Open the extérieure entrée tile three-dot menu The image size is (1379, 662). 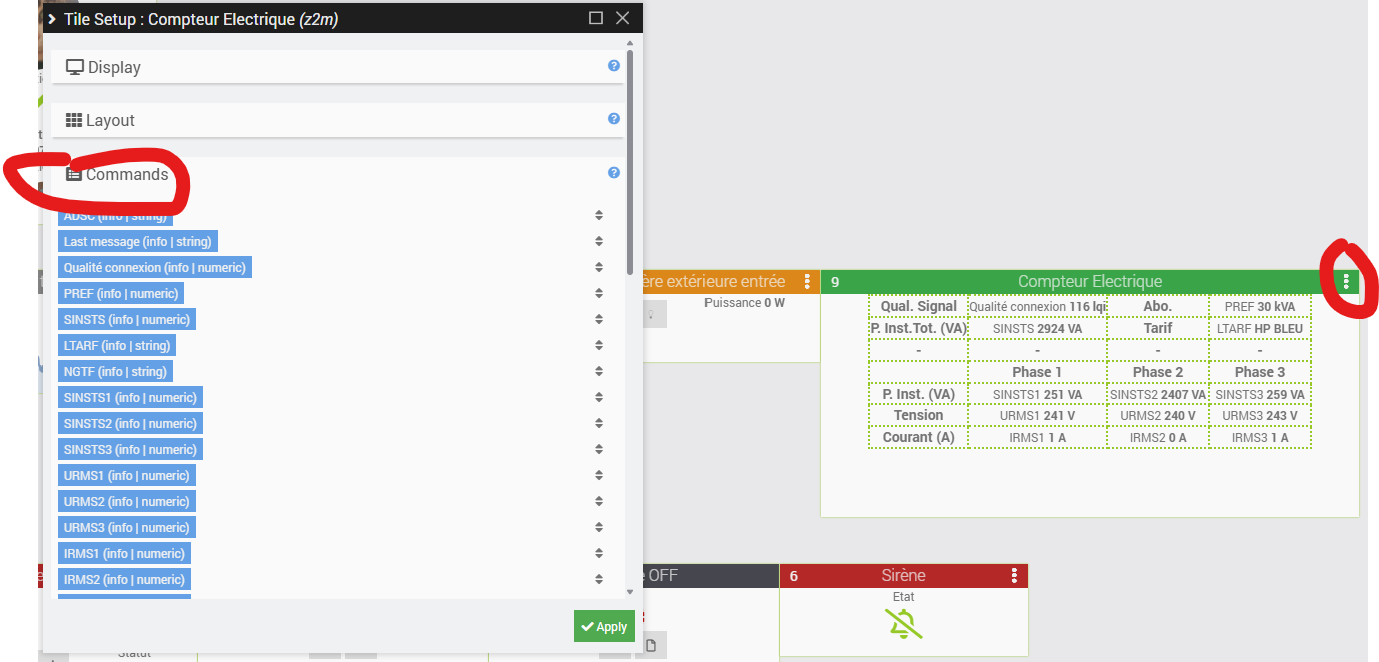coord(807,282)
